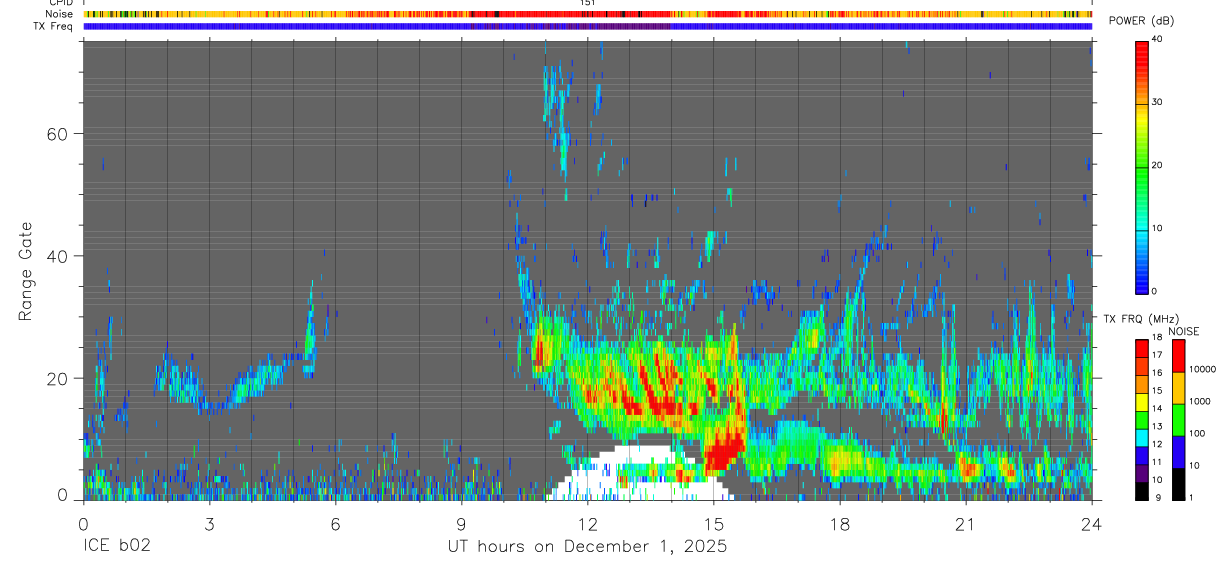The image size is (1228, 567).
Task: Click the 60 tick on Range Gate axis
Action: [x=55, y=134]
